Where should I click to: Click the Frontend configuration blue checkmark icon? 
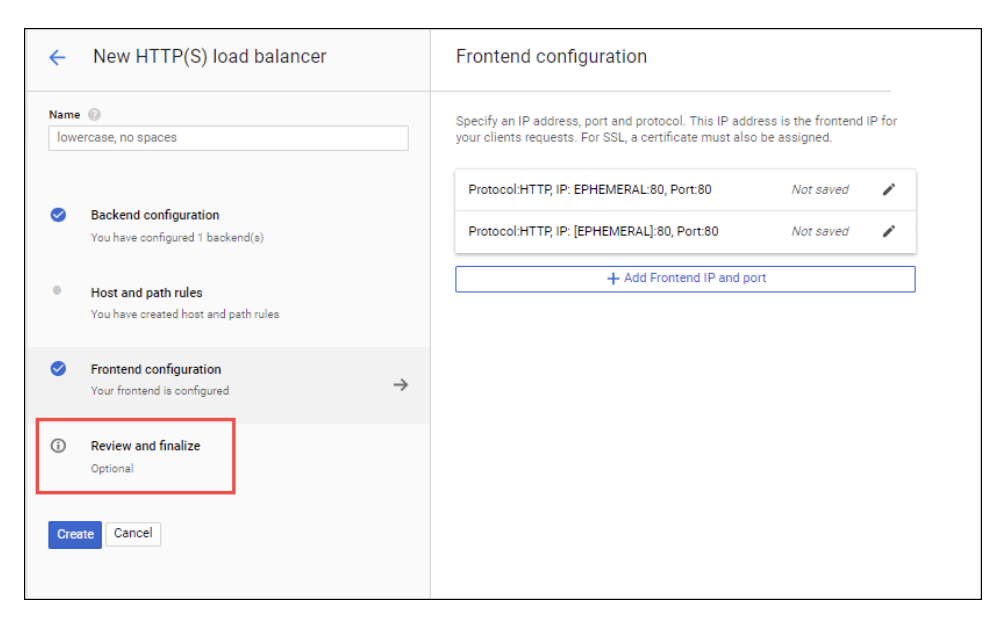(58, 369)
